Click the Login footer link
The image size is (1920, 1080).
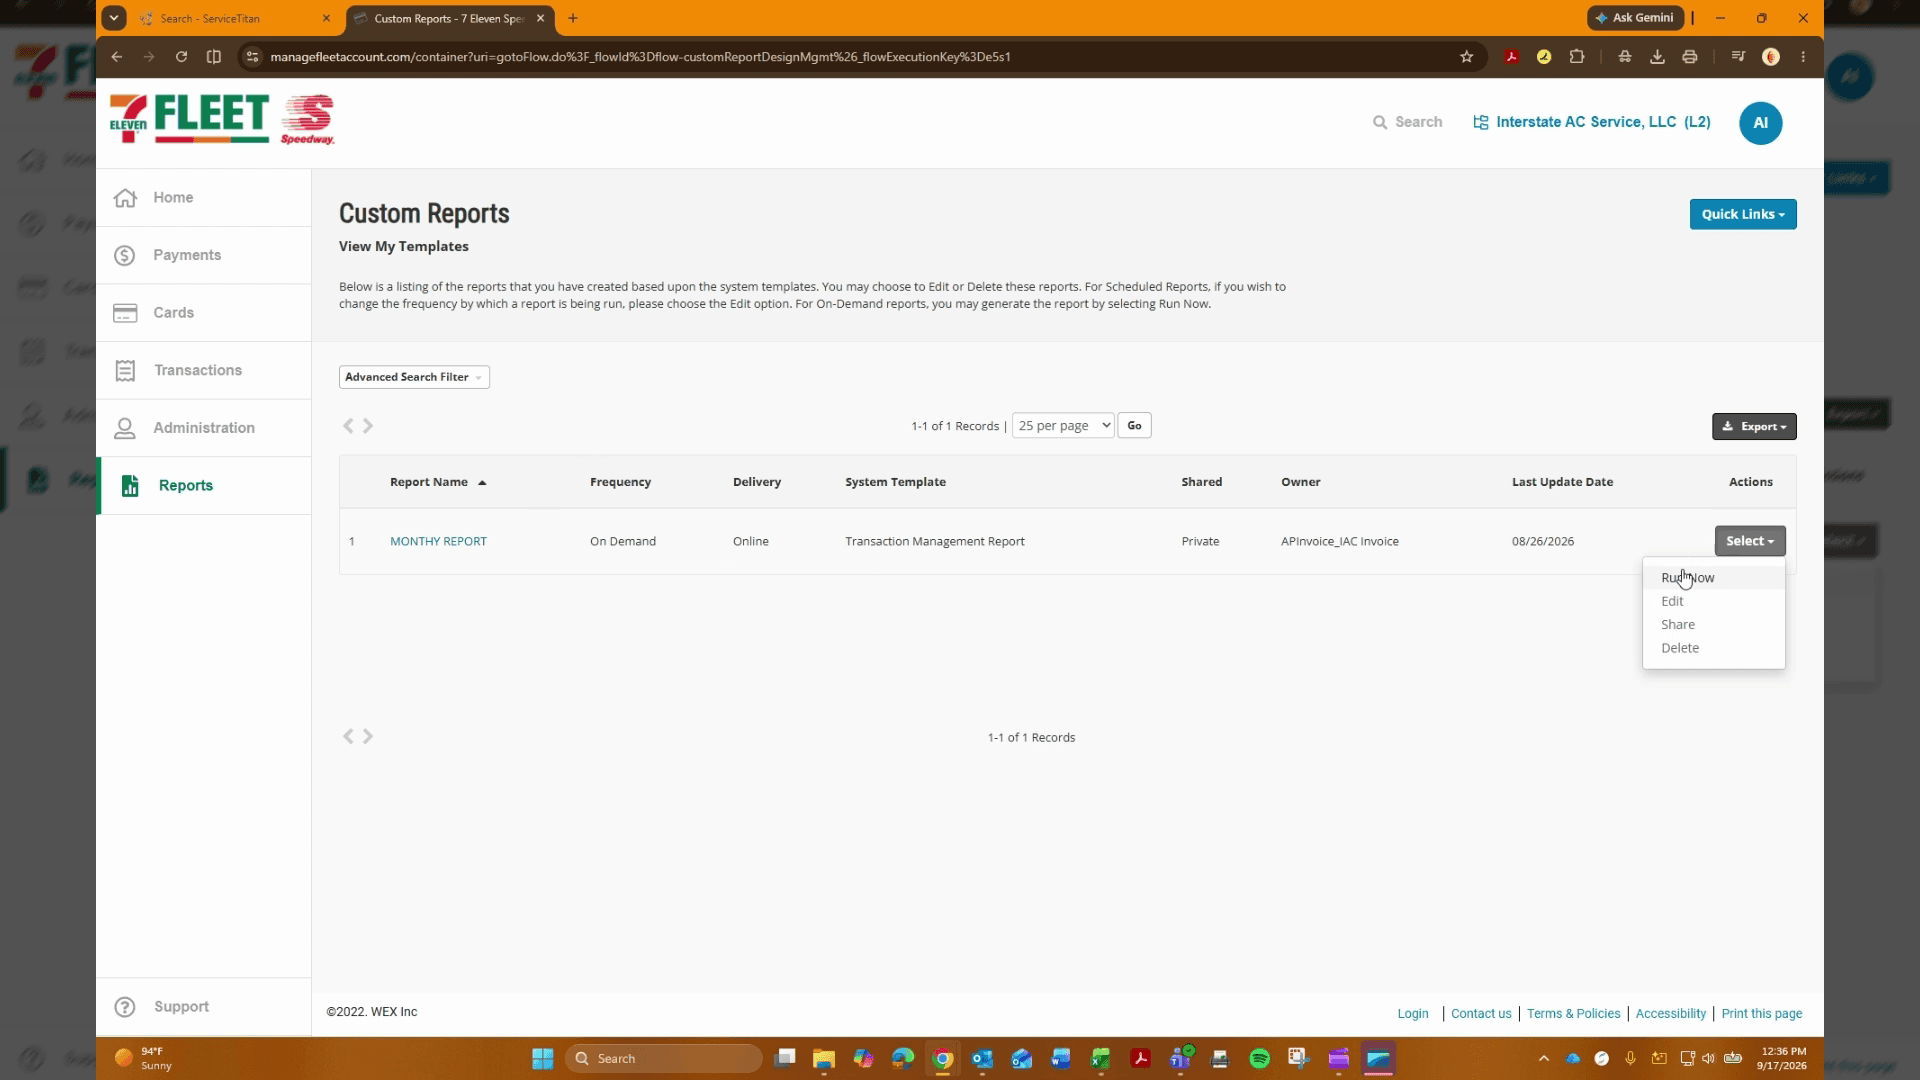(1412, 1013)
